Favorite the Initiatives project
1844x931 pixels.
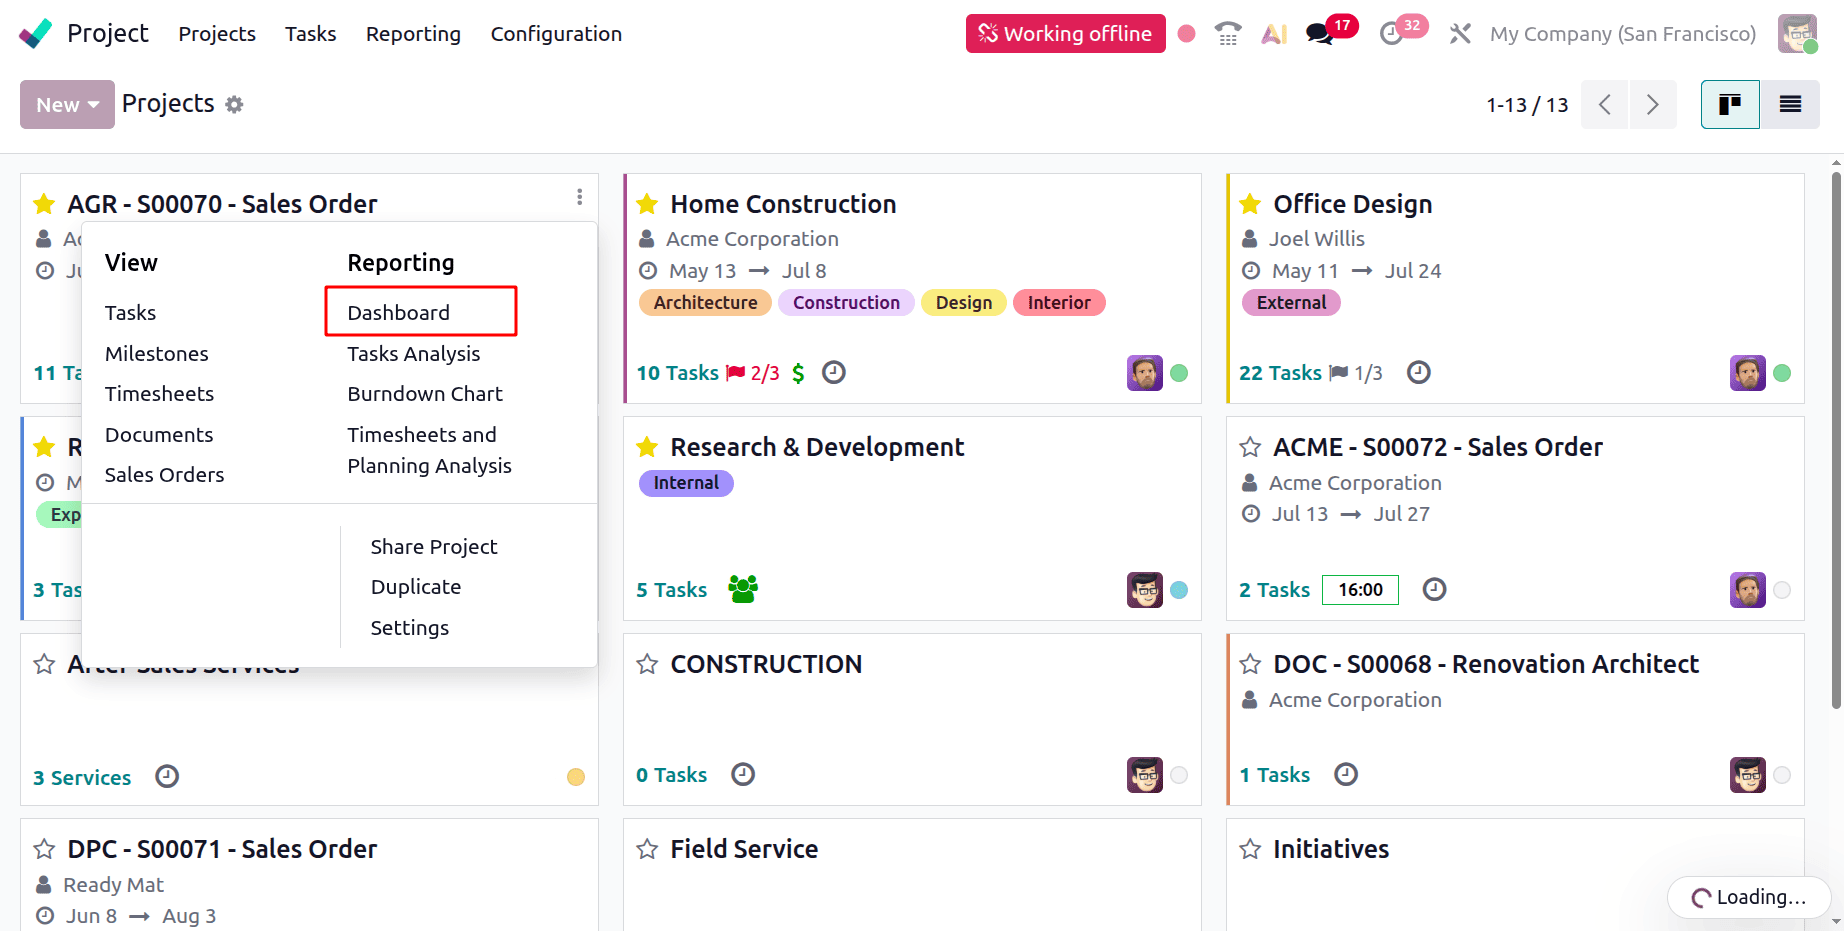[1250, 849]
